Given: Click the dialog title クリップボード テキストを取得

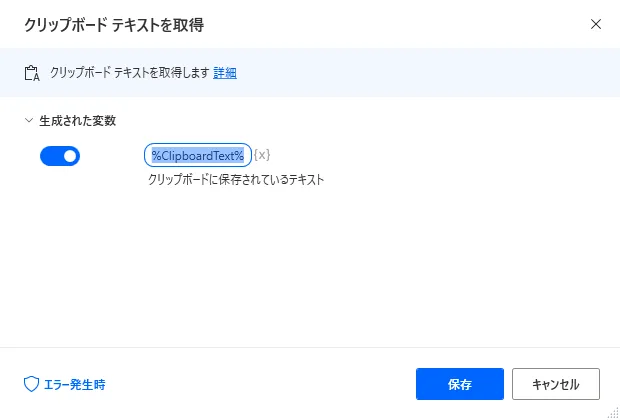Looking at the screenshot, I should click(120, 23).
